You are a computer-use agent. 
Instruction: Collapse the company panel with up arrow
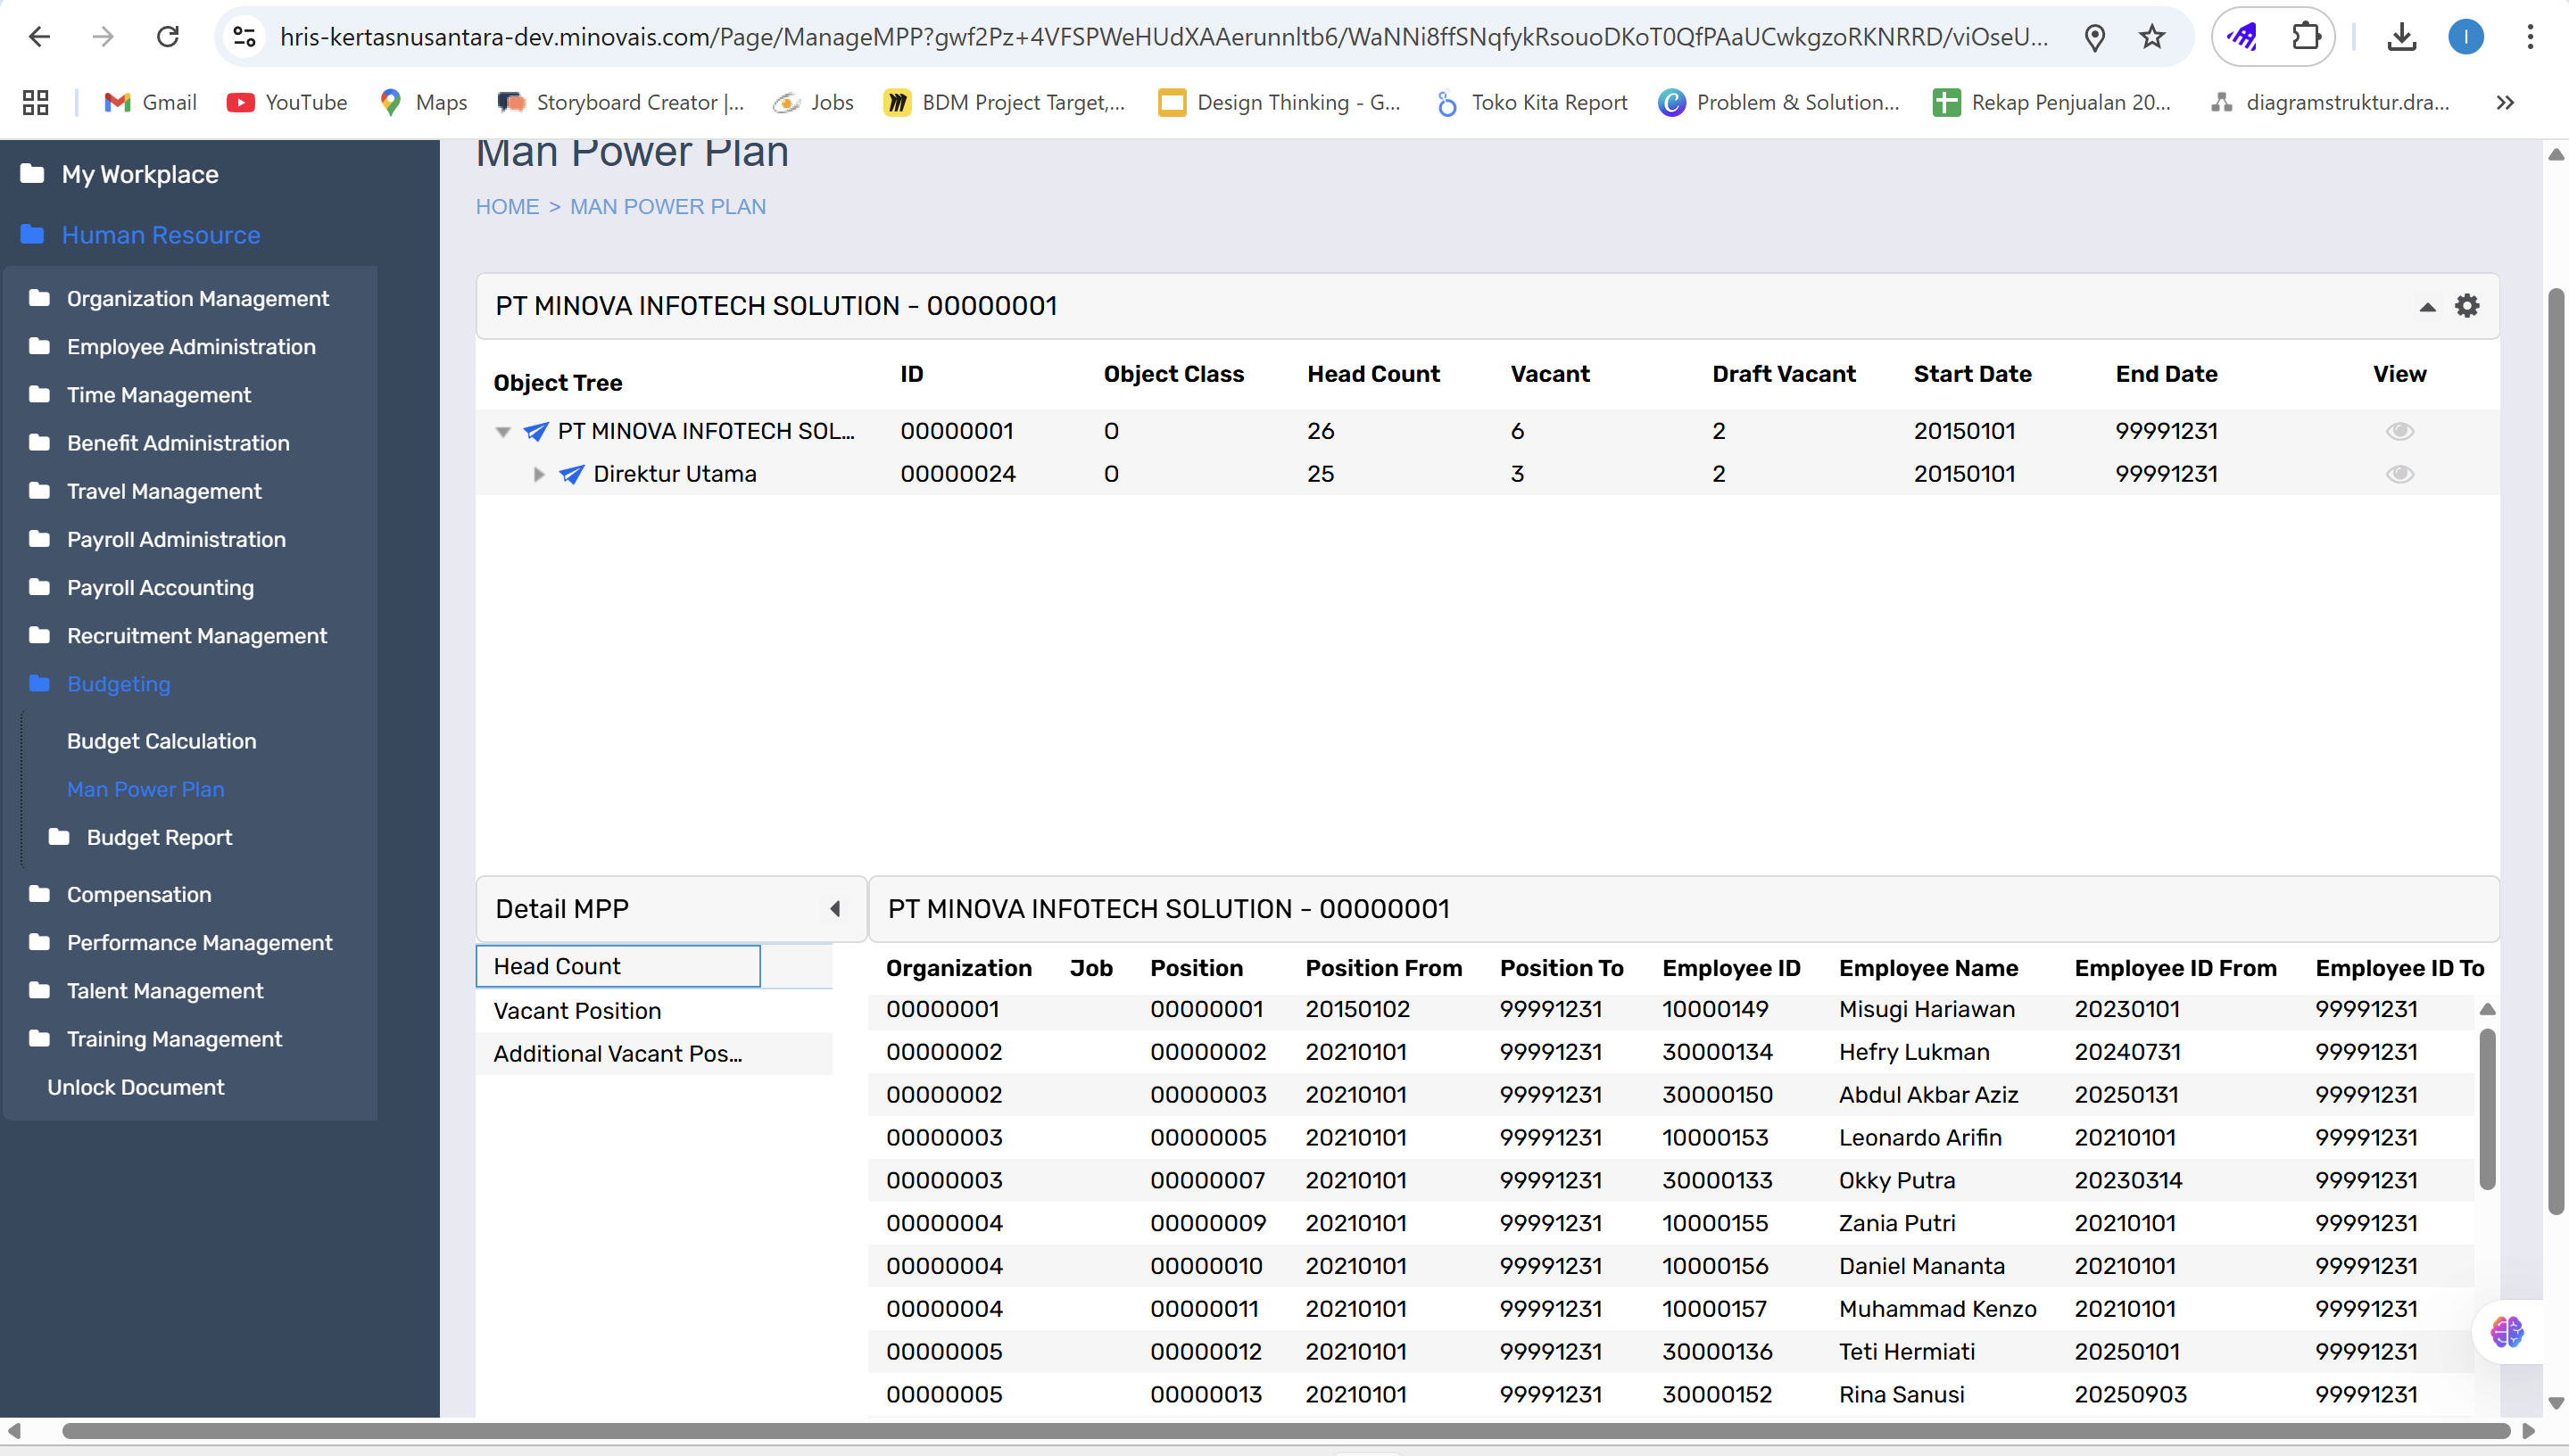pos(2427,307)
